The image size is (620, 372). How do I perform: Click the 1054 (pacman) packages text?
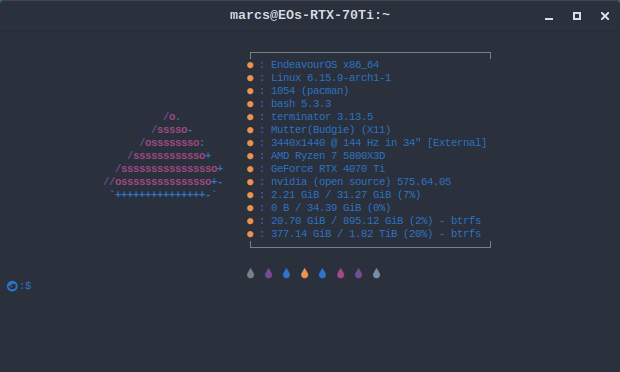[x=310, y=91]
